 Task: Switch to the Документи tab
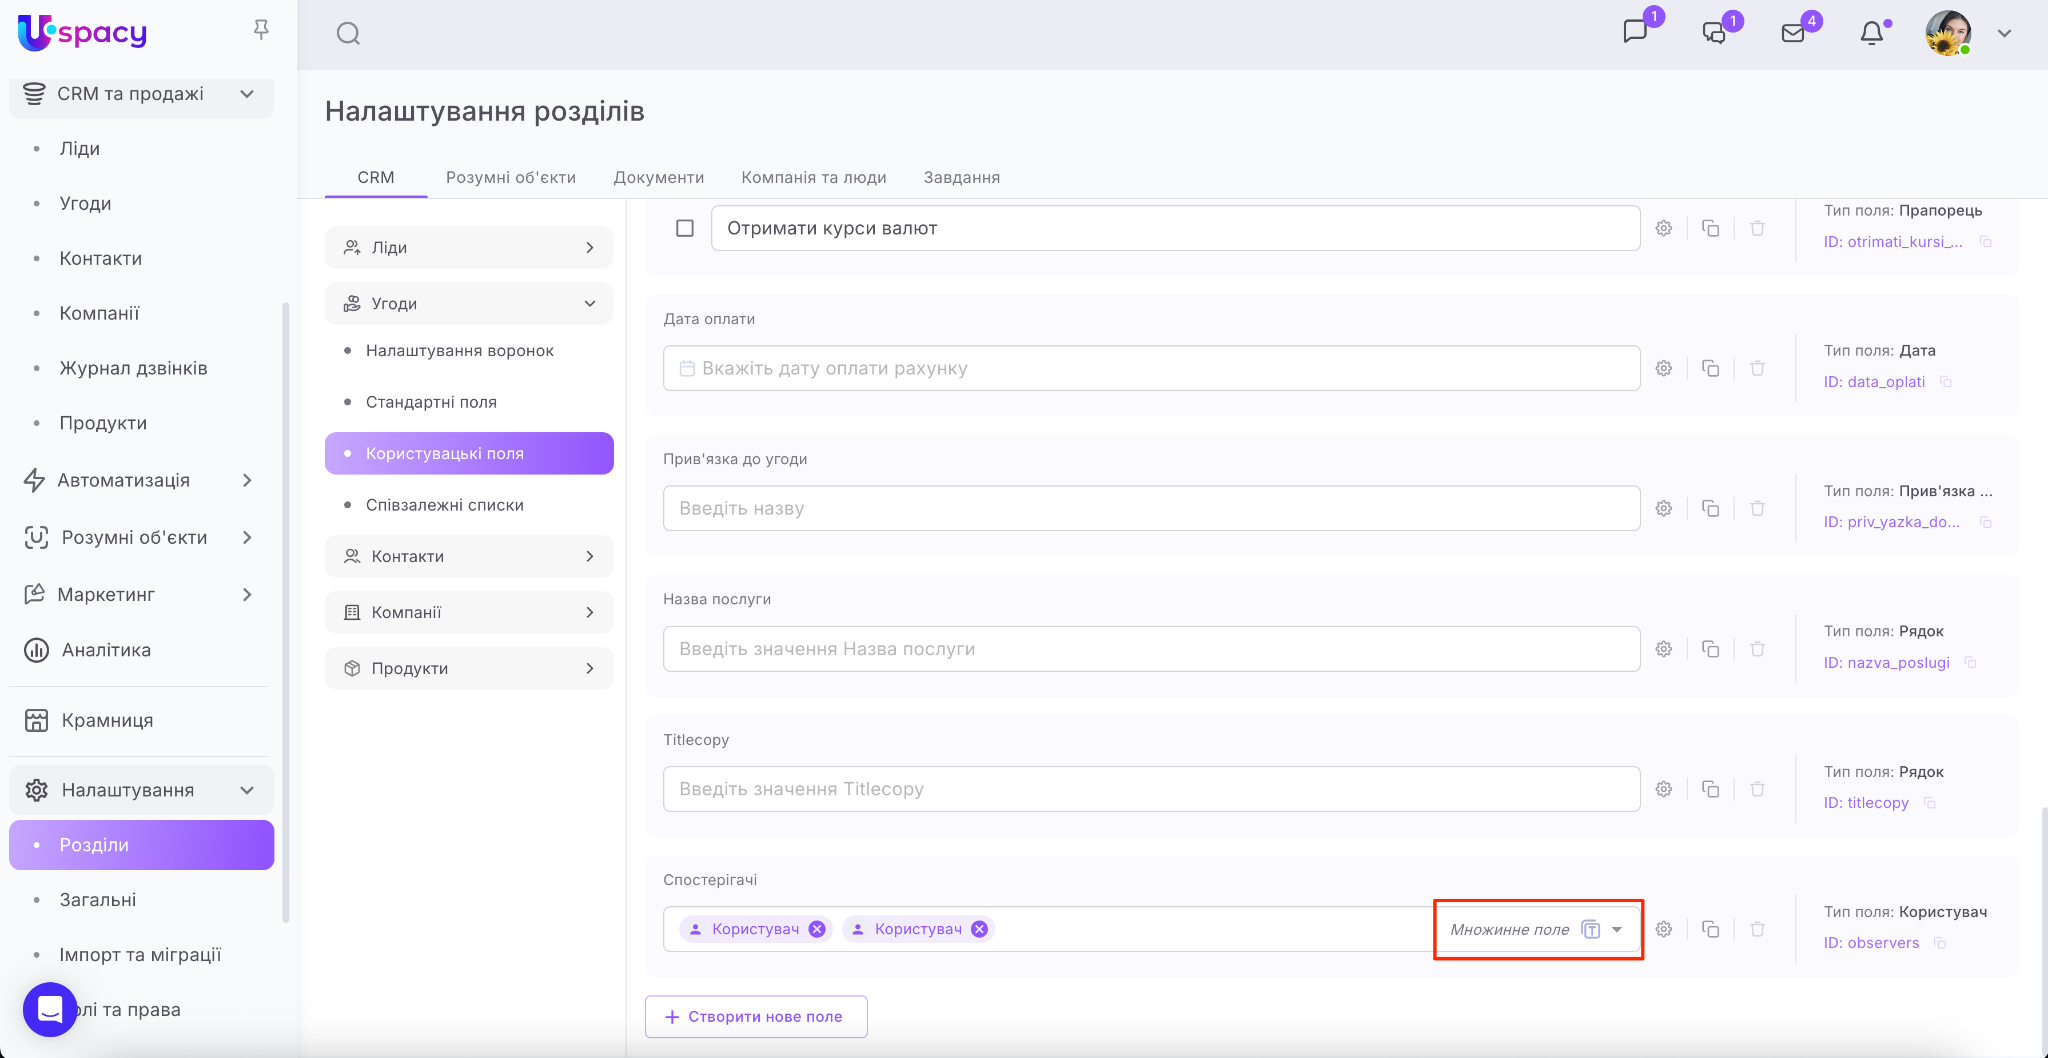[658, 177]
